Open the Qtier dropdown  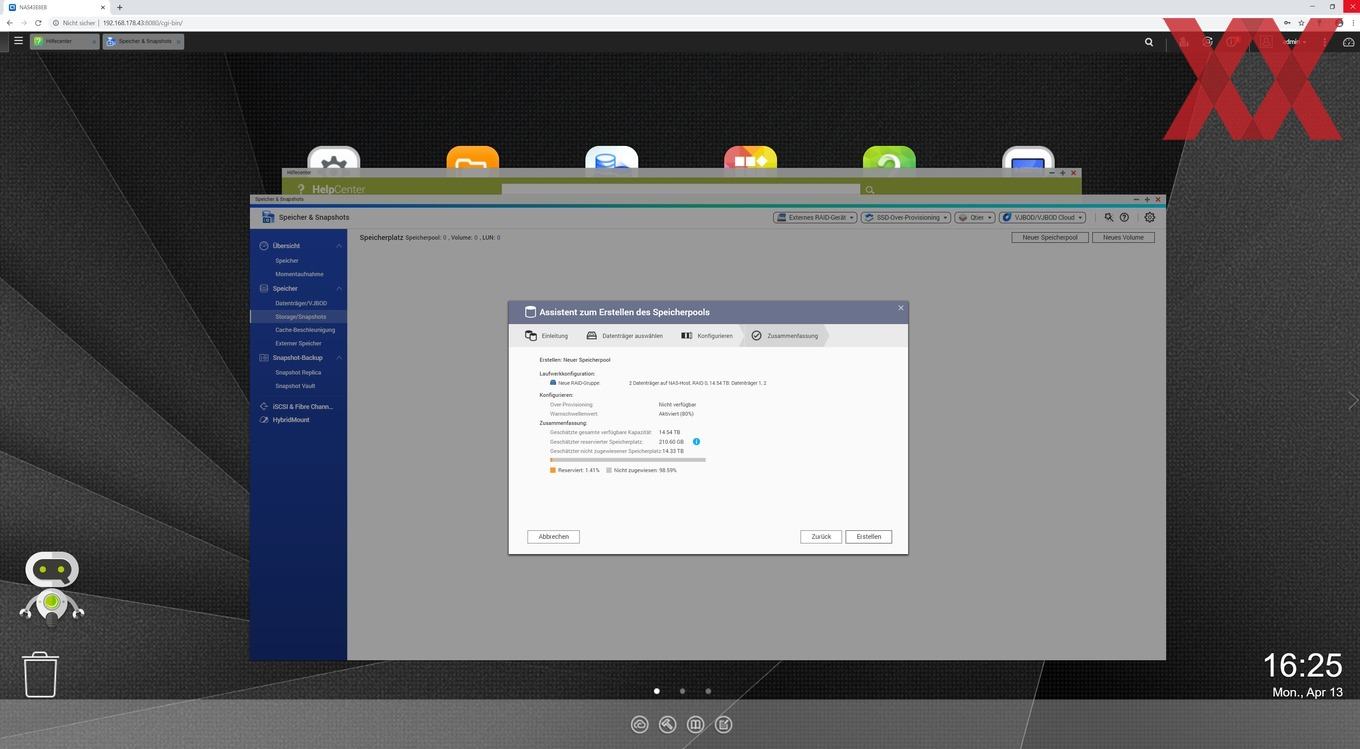974,217
